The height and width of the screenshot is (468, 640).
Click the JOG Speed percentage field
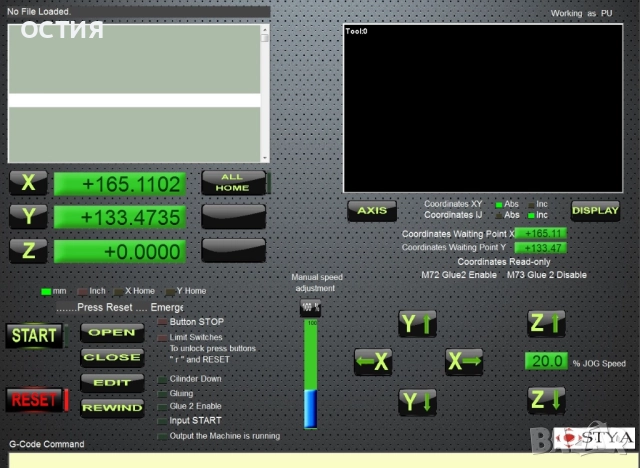coord(546,361)
